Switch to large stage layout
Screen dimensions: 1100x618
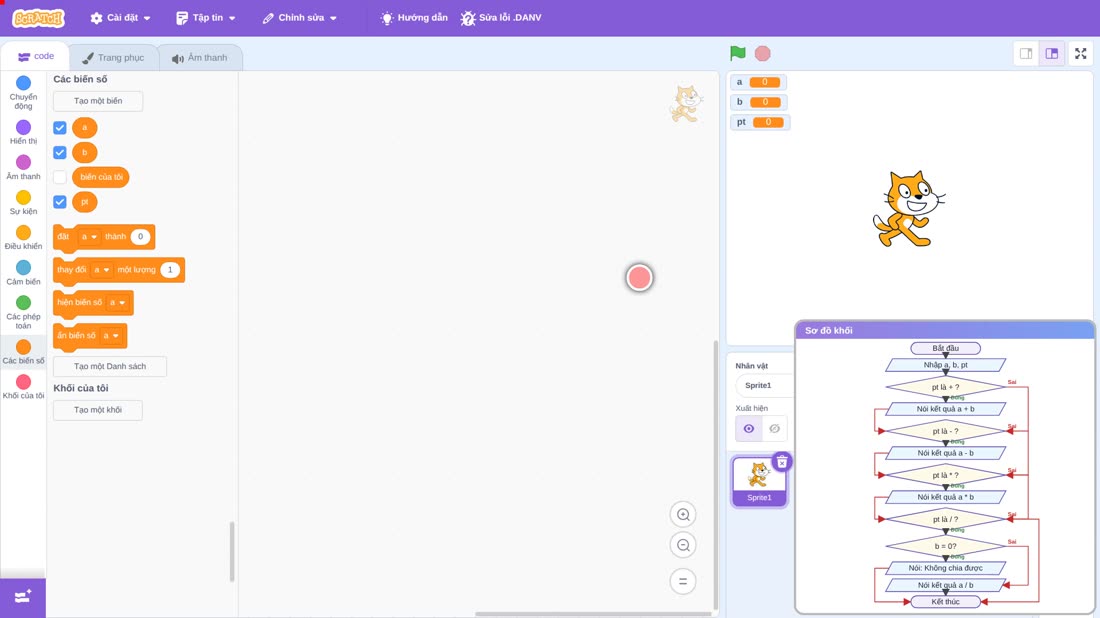[x=1052, y=53]
